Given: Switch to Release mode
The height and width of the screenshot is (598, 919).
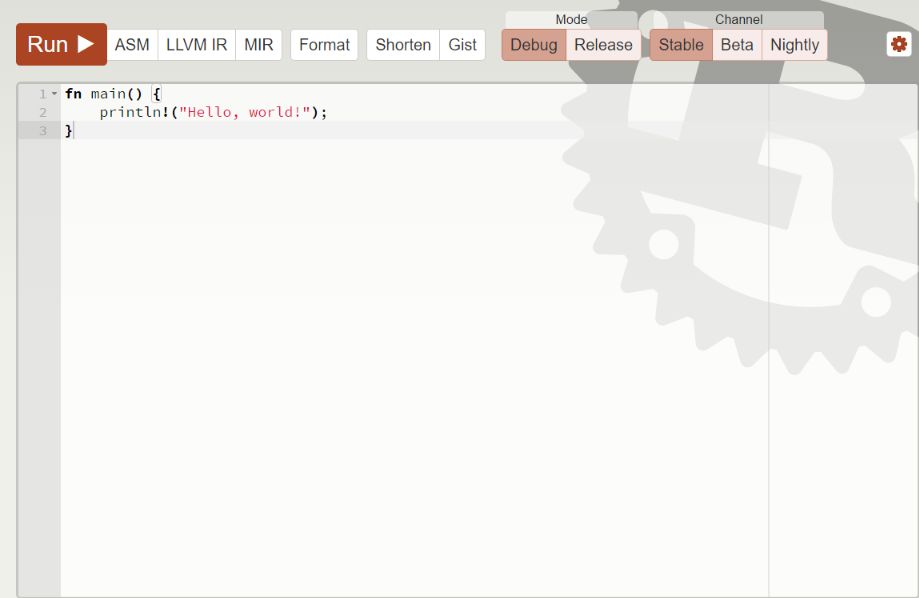Looking at the screenshot, I should click(x=603, y=45).
